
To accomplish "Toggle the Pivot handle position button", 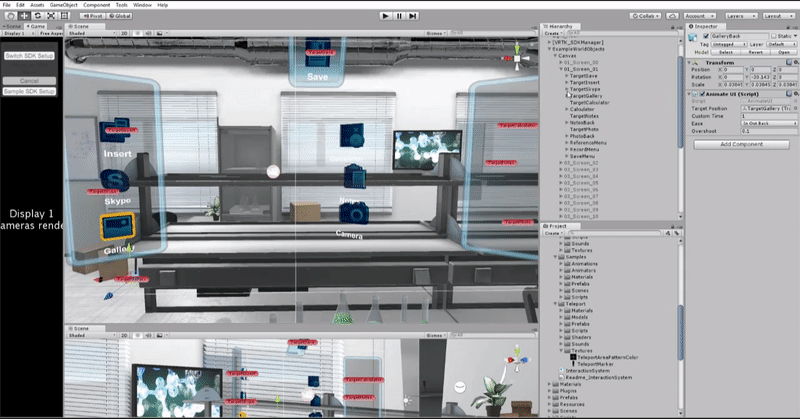I will (x=93, y=16).
